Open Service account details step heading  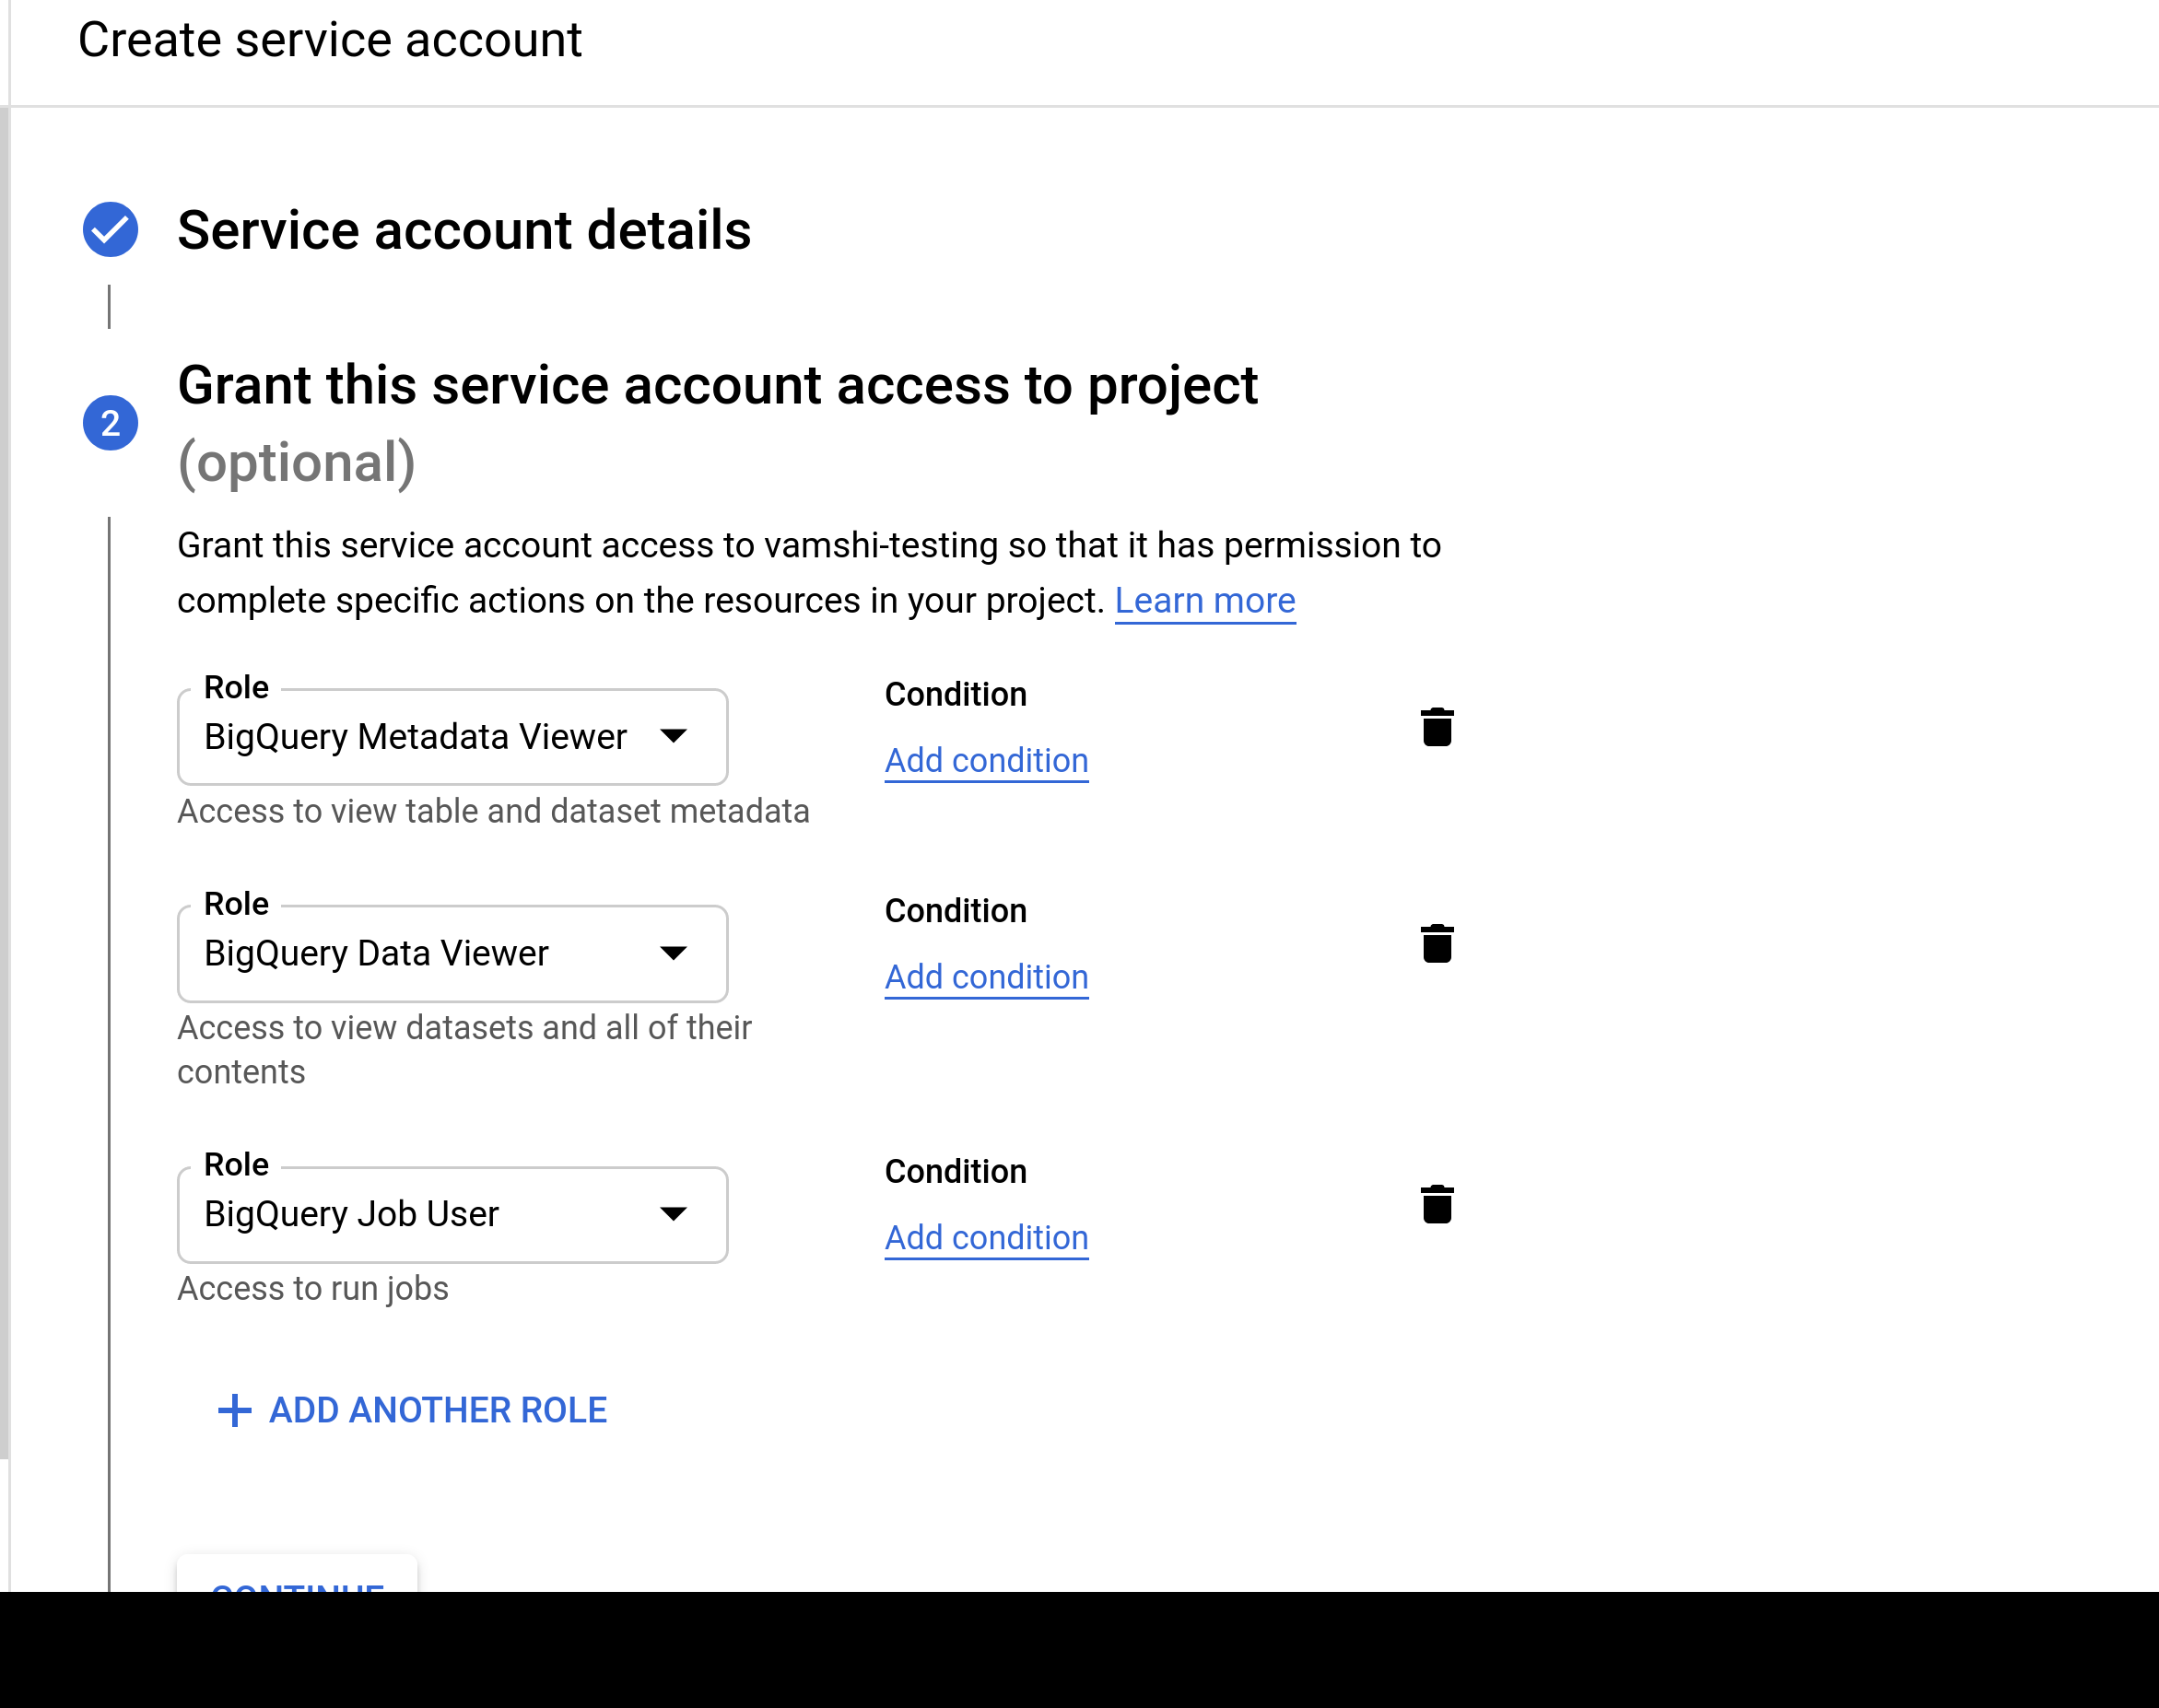point(464,230)
